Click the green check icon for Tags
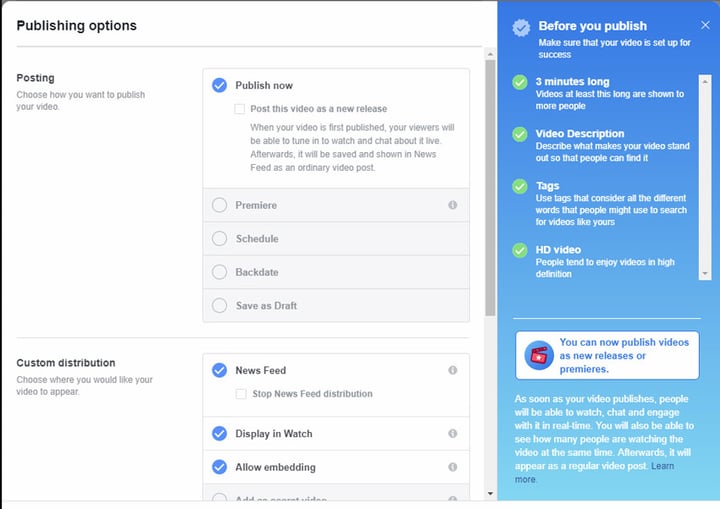The width and height of the screenshot is (720, 509). click(x=520, y=187)
